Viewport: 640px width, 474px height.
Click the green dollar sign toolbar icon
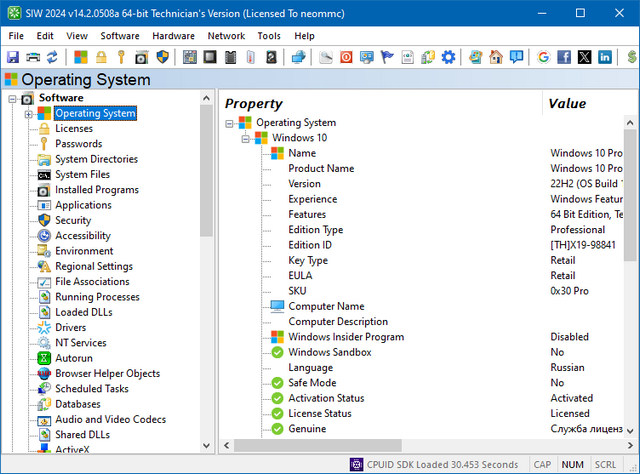point(632,57)
